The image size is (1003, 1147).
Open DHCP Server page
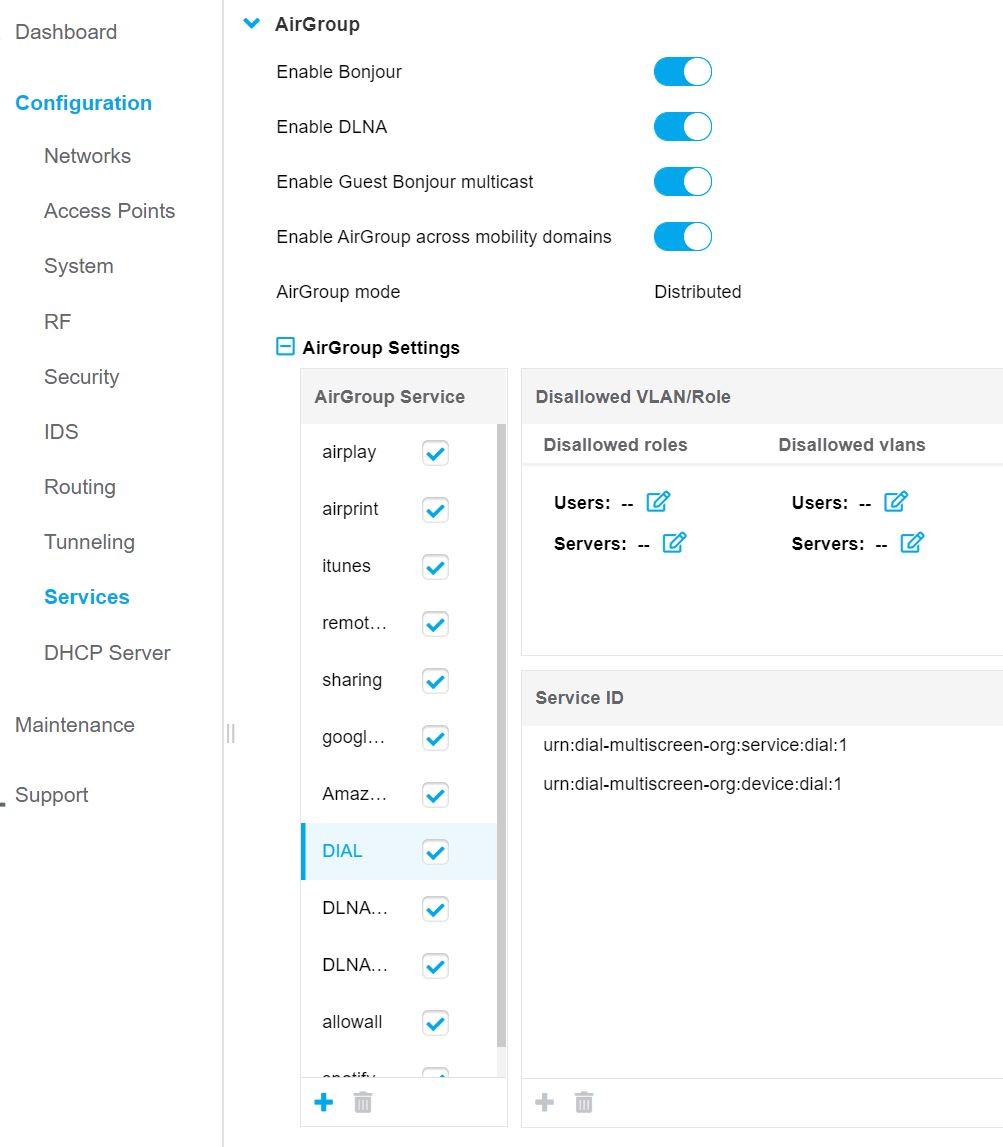[x=107, y=653]
